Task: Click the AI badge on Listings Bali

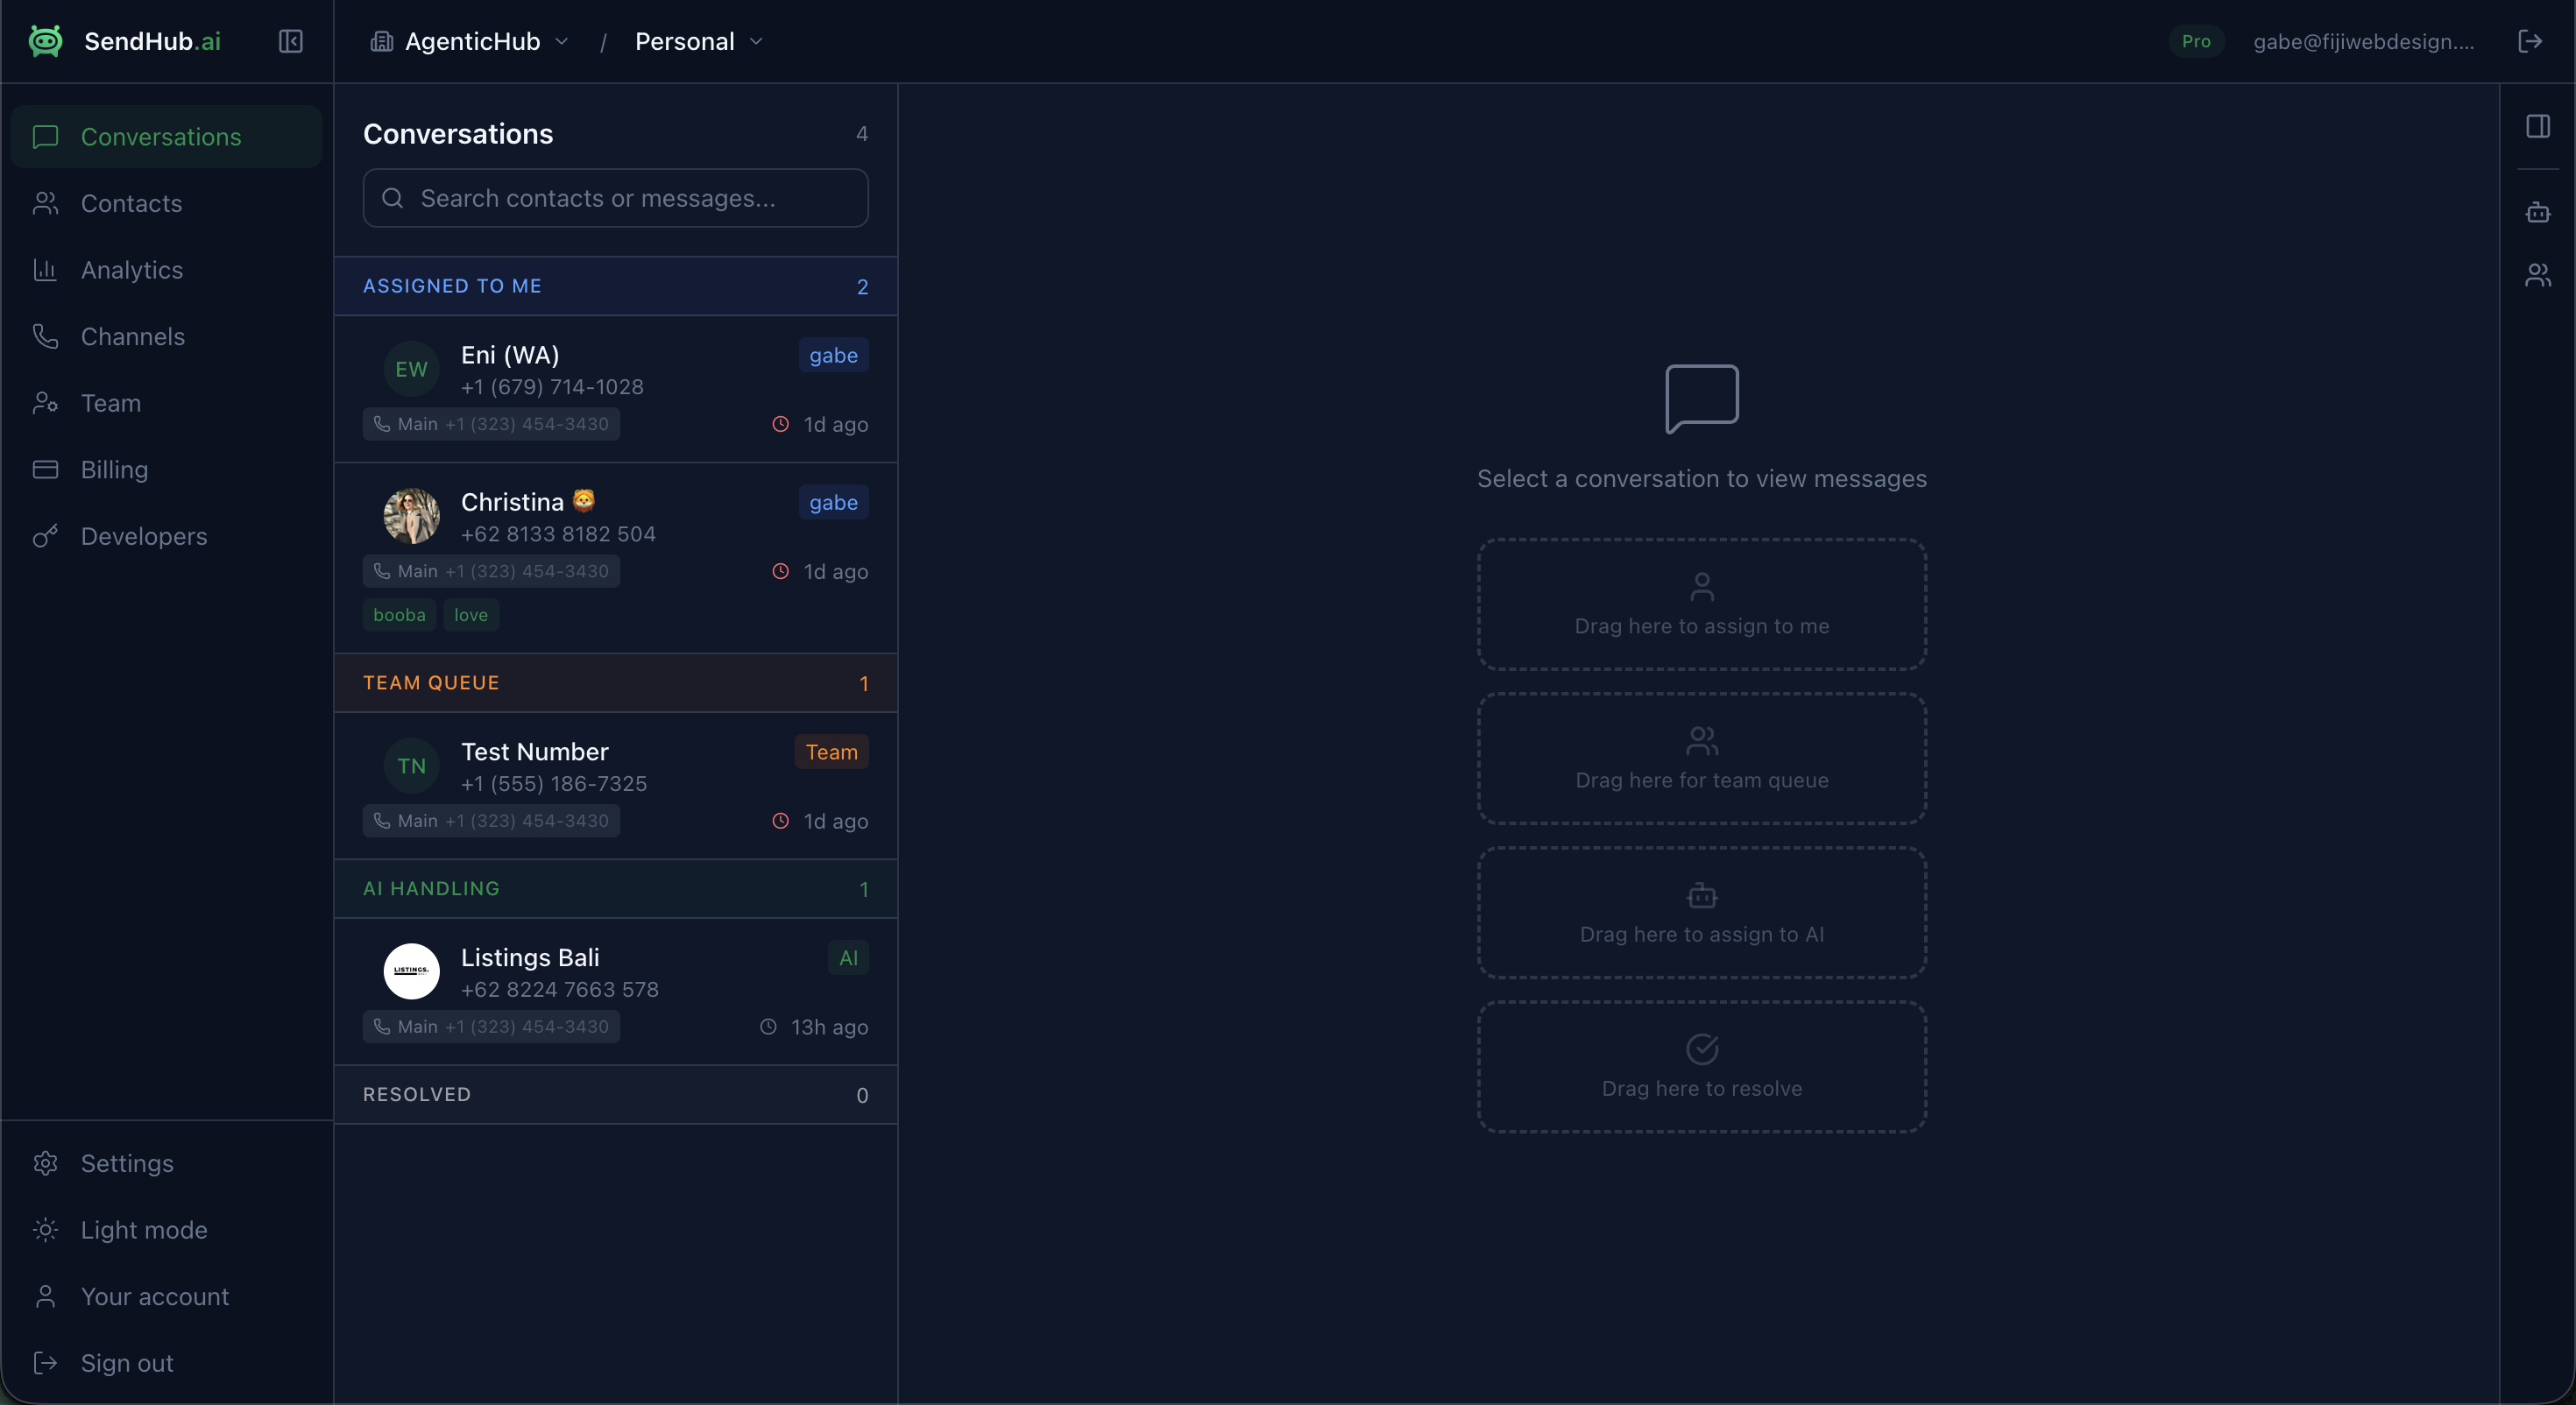Action: (x=848, y=958)
